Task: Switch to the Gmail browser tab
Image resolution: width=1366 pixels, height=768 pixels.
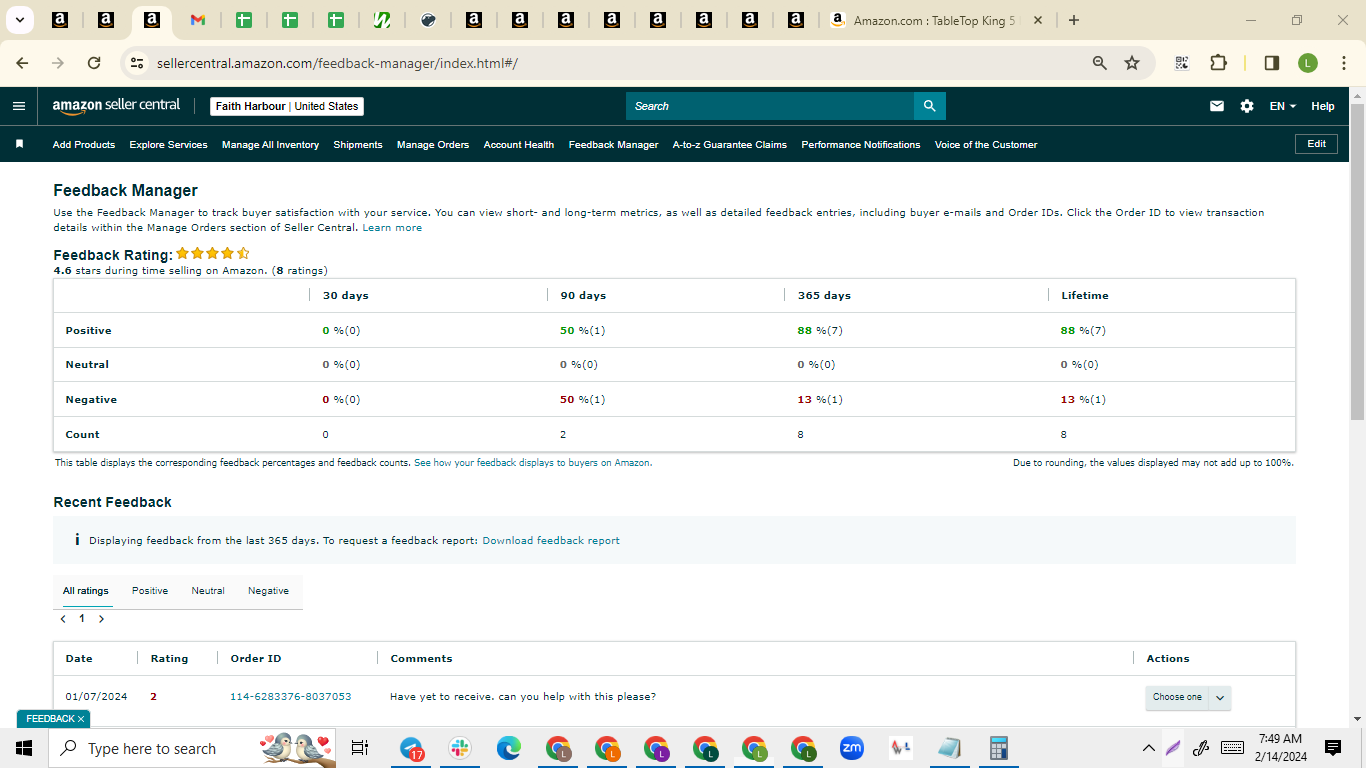Action: click(x=197, y=20)
